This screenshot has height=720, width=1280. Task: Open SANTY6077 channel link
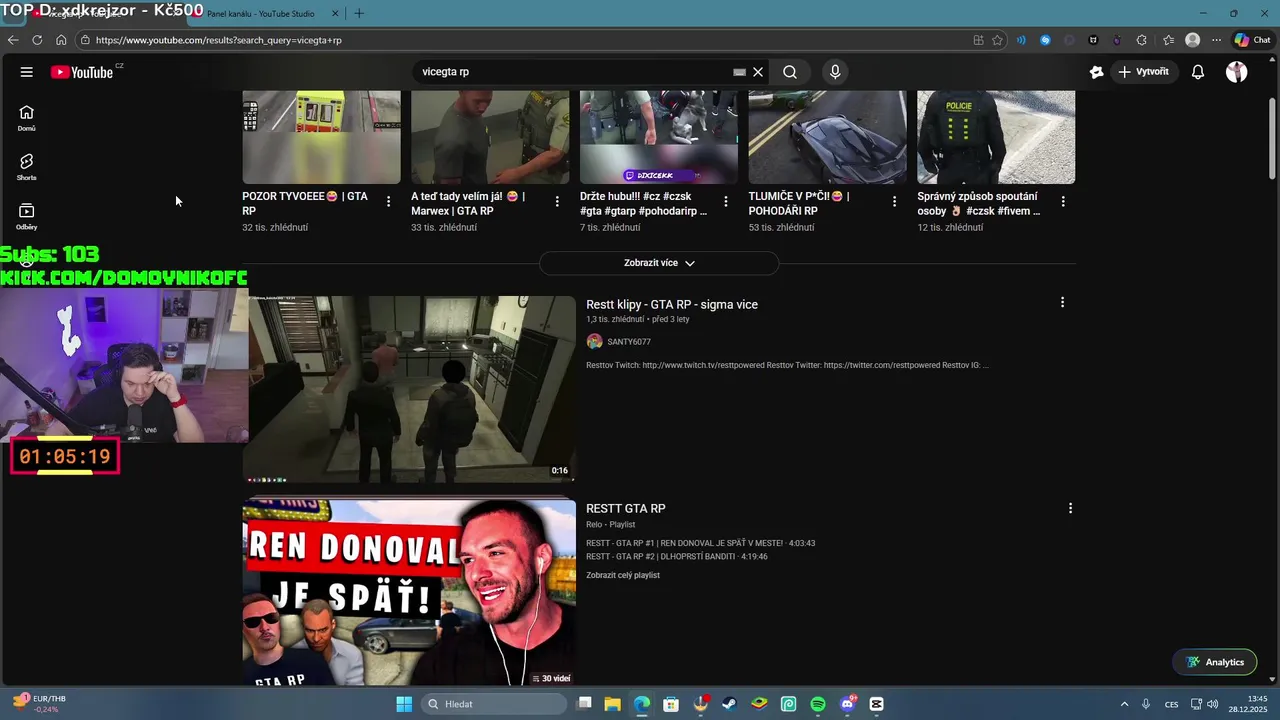click(x=628, y=342)
